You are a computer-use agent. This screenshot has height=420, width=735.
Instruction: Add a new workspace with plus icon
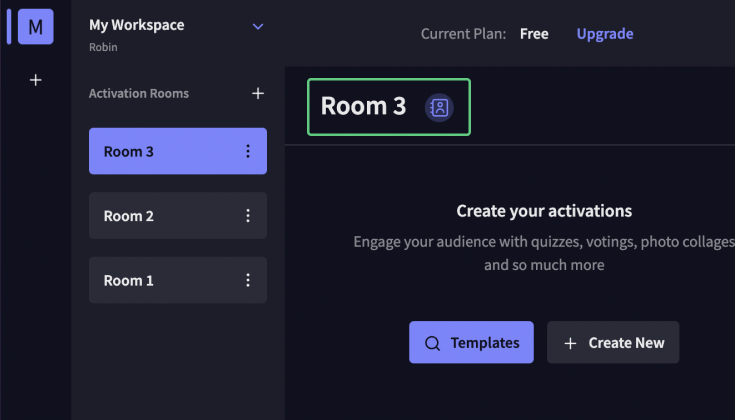[x=35, y=80]
